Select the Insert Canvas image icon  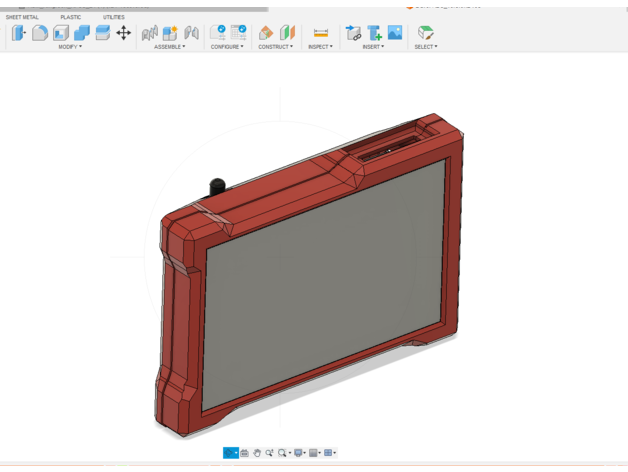tap(395, 33)
